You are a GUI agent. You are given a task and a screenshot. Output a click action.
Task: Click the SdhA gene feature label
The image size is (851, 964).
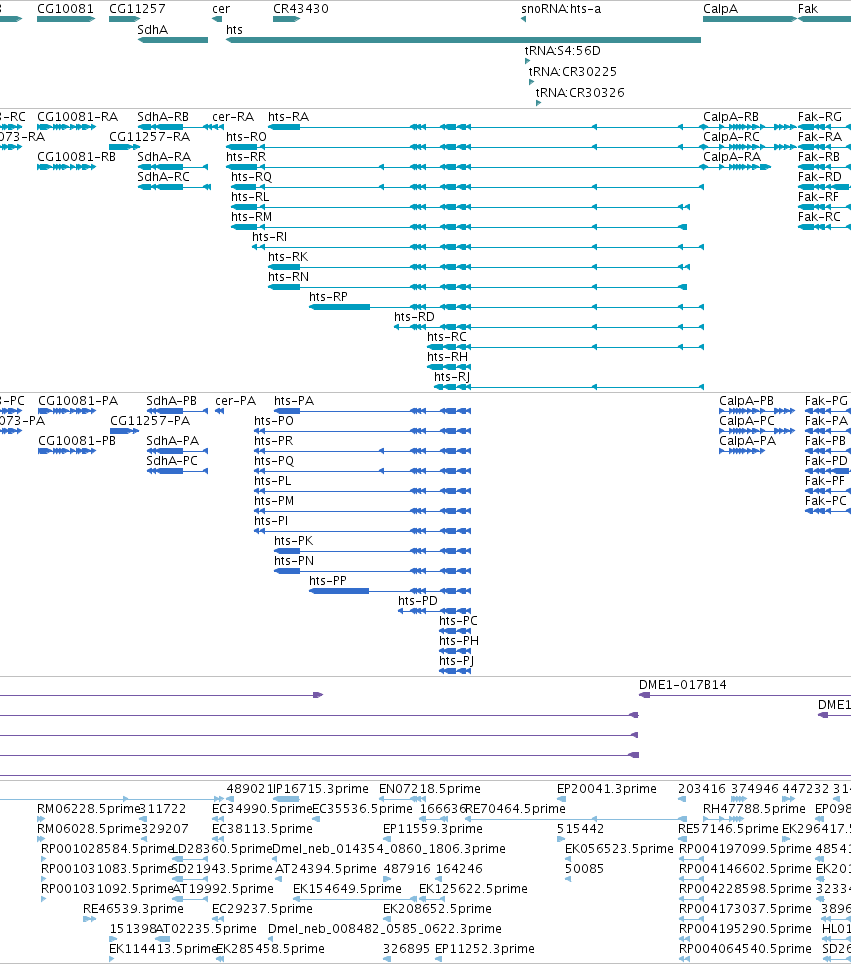tap(152, 30)
